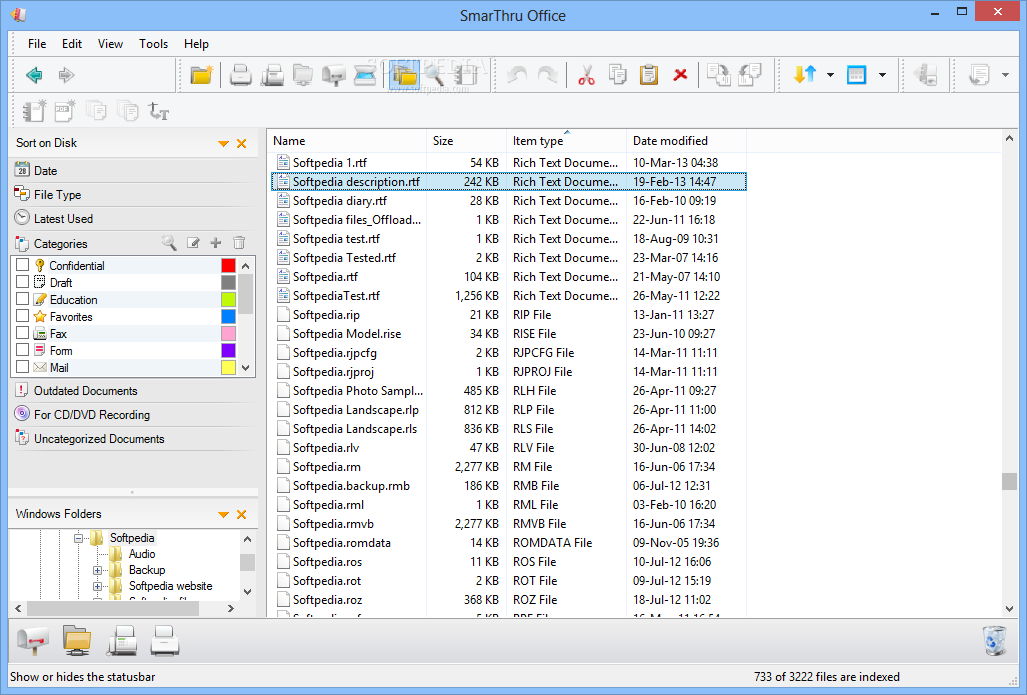The width and height of the screenshot is (1027, 695).
Task: Open the sort order dropdown arrow
Action: (x=831, y=75)
